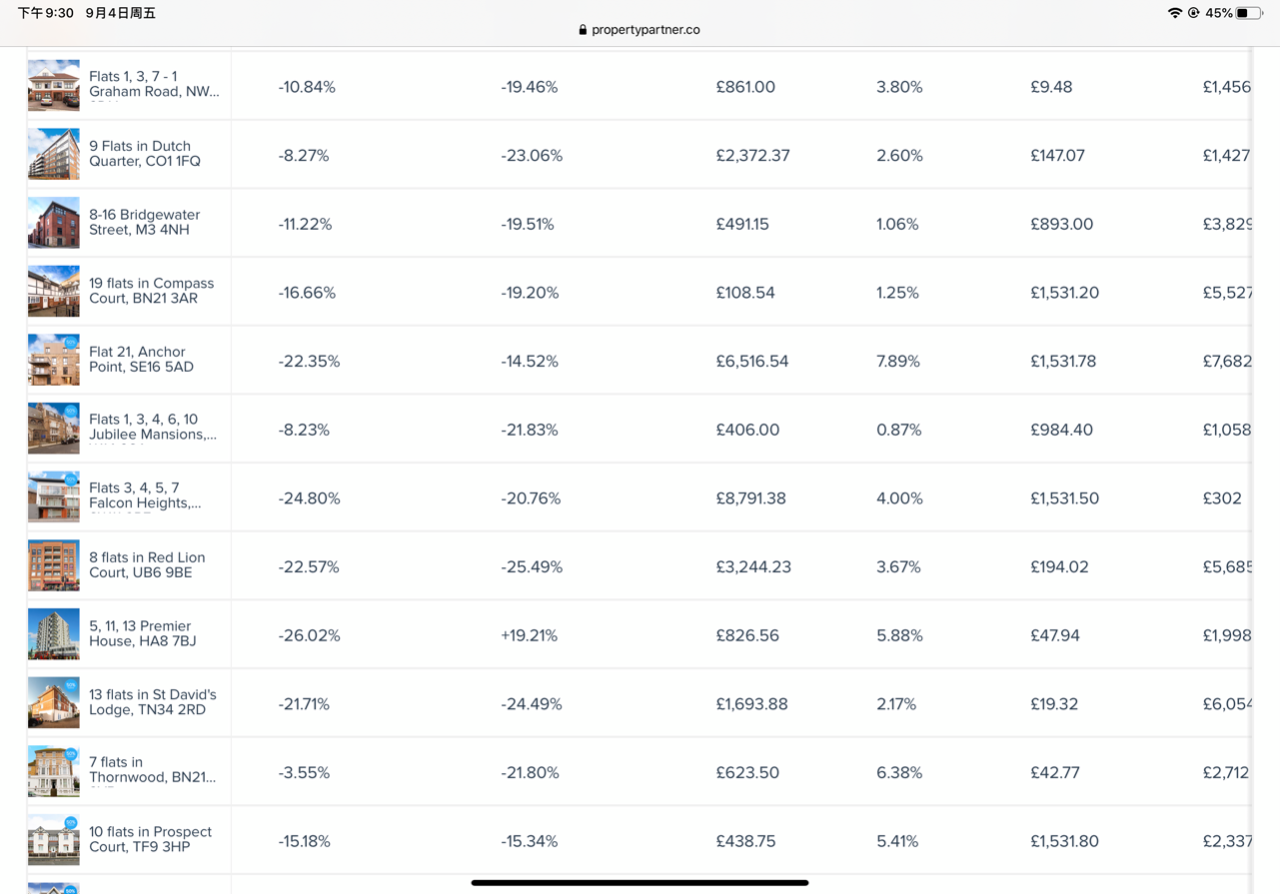Screen dimensions: 1280x894
Task: Select the -19.46% value in Graham Road row
Action: click(x=529, y=87)
